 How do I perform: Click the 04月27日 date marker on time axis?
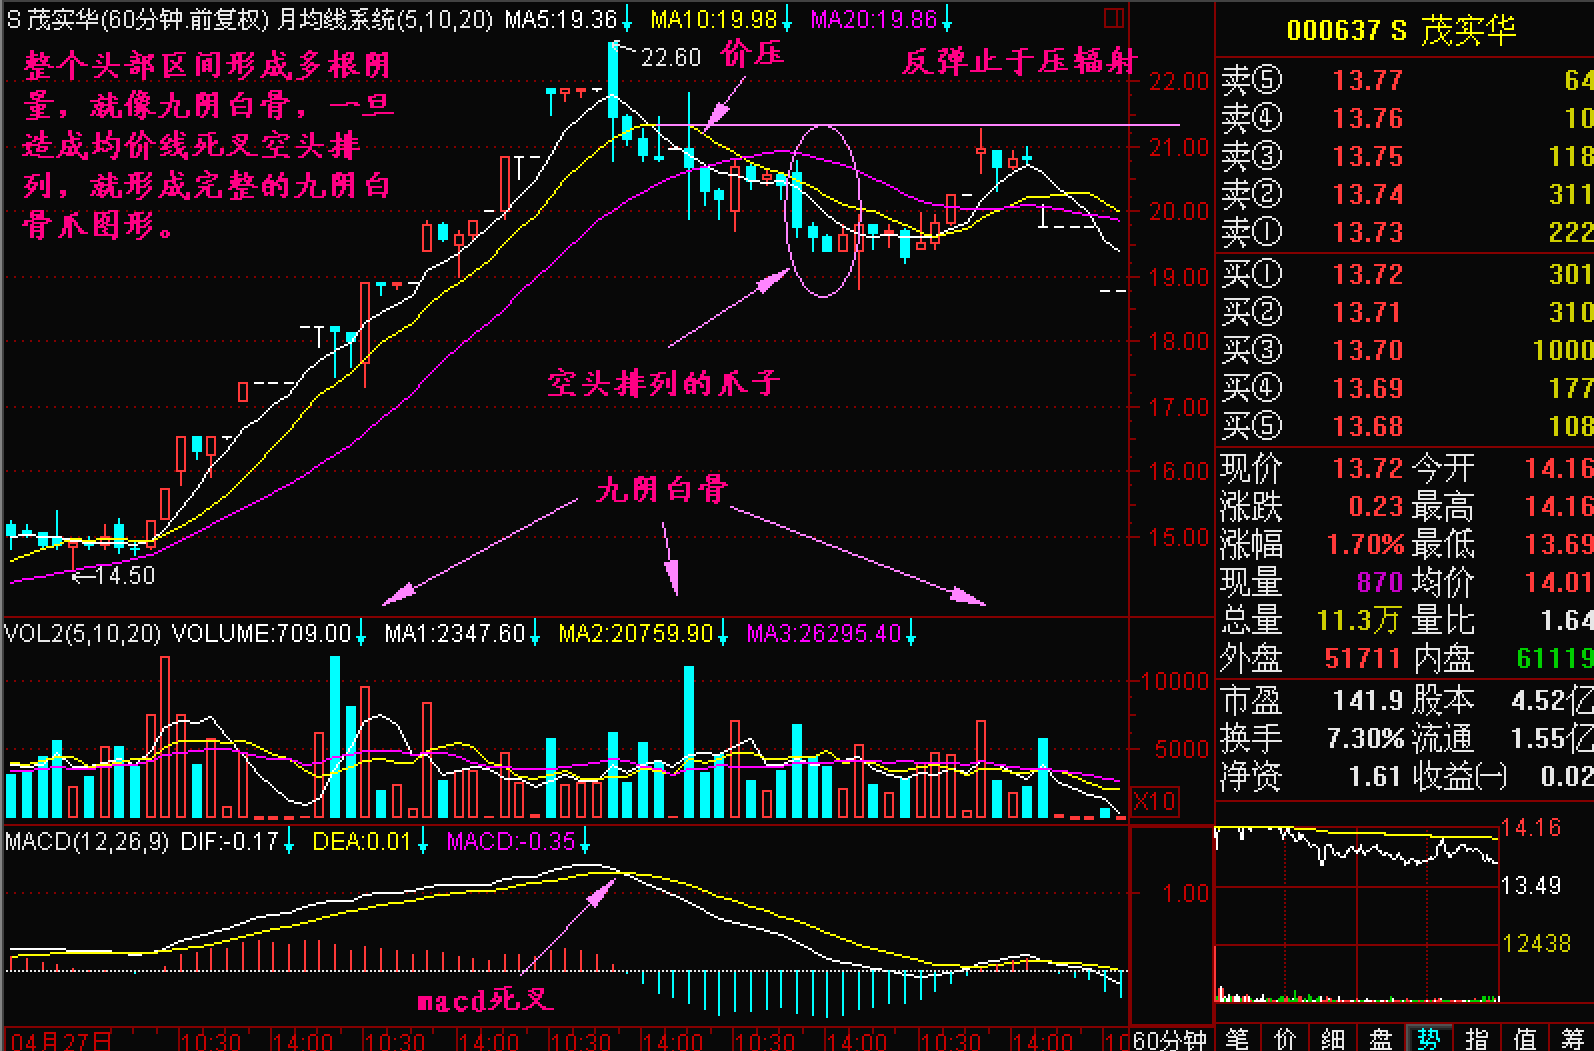pos(62,1041)
